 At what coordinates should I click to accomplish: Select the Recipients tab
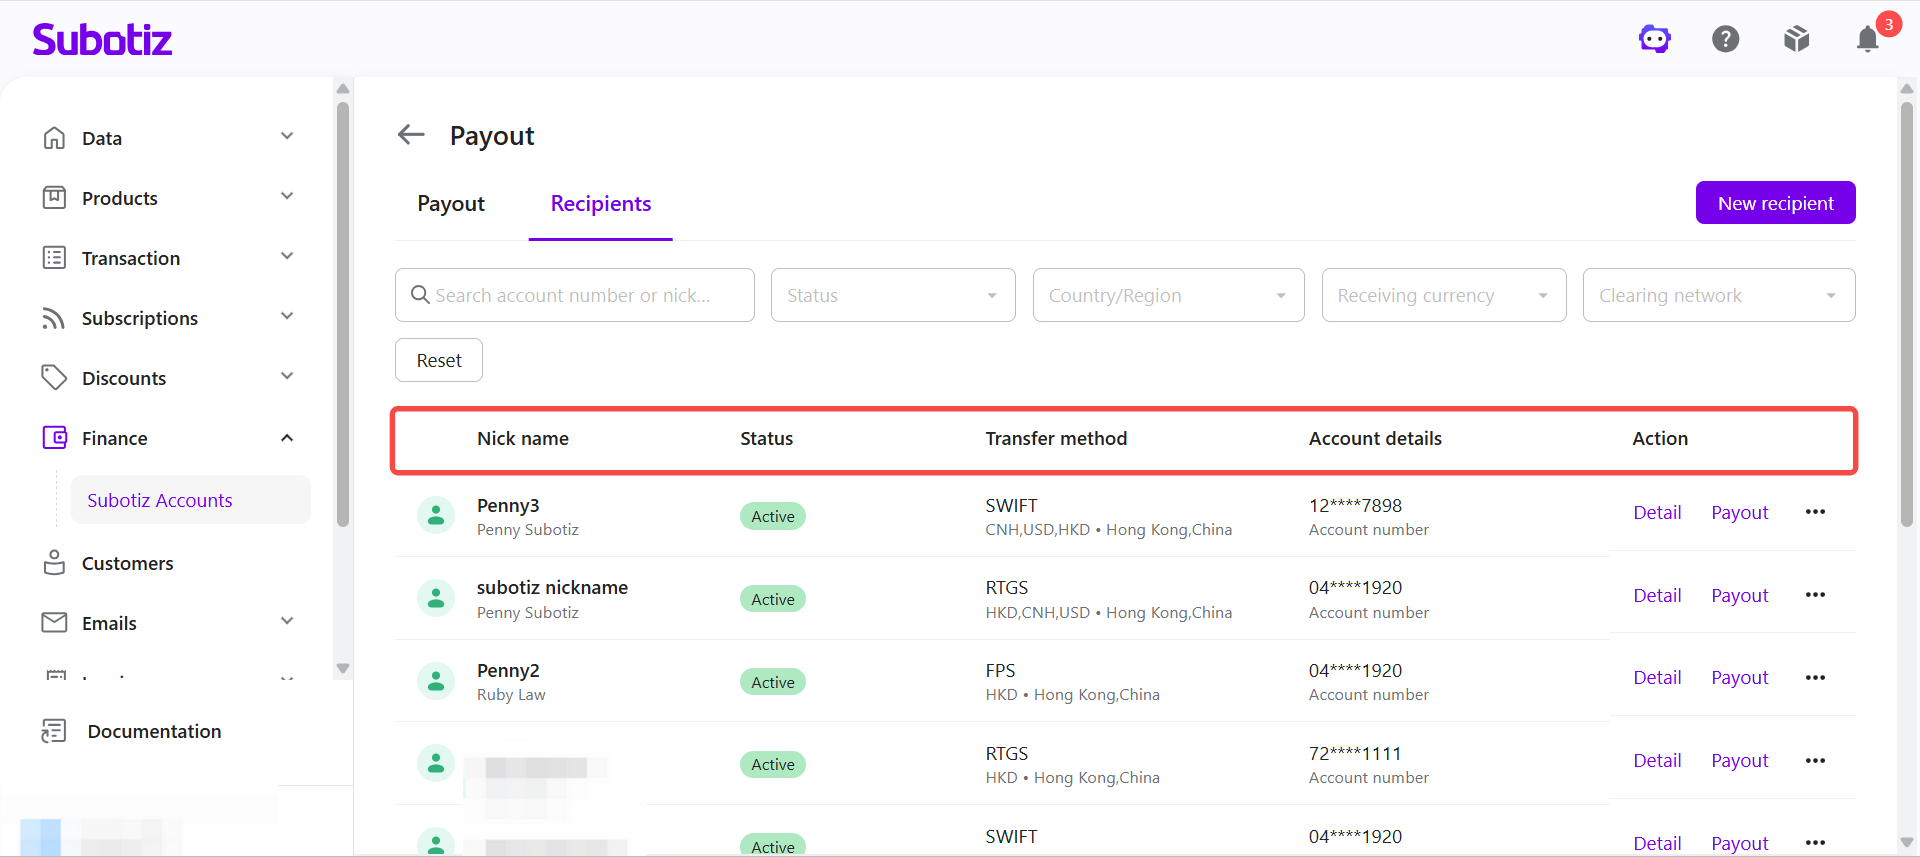point(601,204)
